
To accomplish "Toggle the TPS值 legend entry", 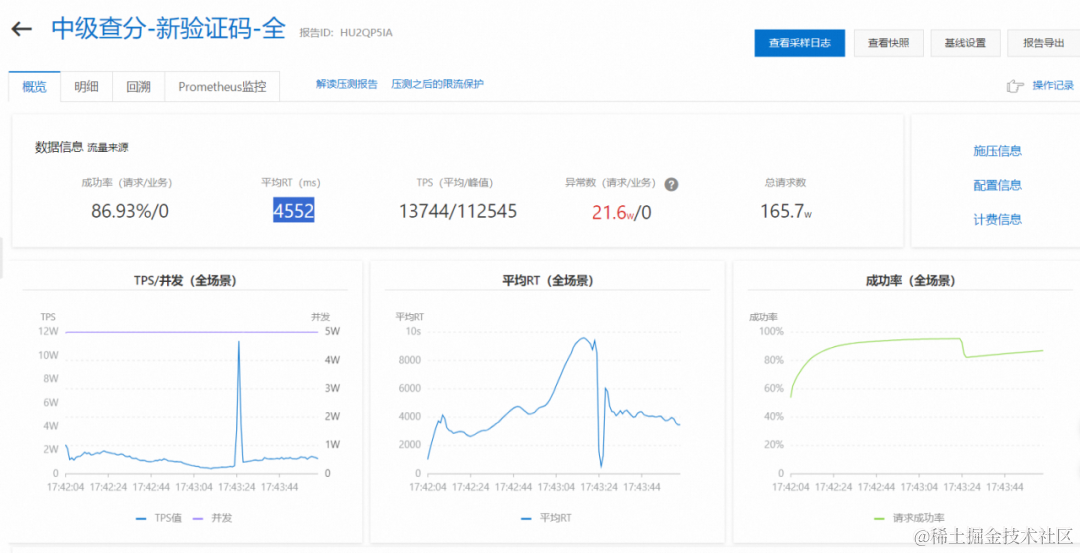I will click(160, 518).
